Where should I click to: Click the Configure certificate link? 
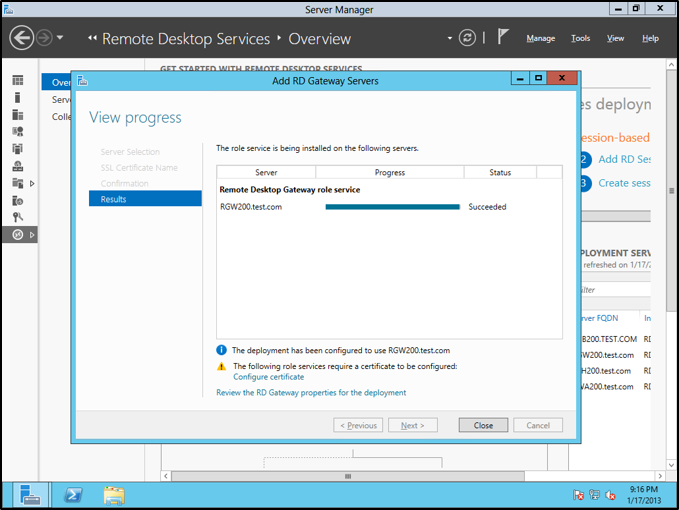[268, 377]
